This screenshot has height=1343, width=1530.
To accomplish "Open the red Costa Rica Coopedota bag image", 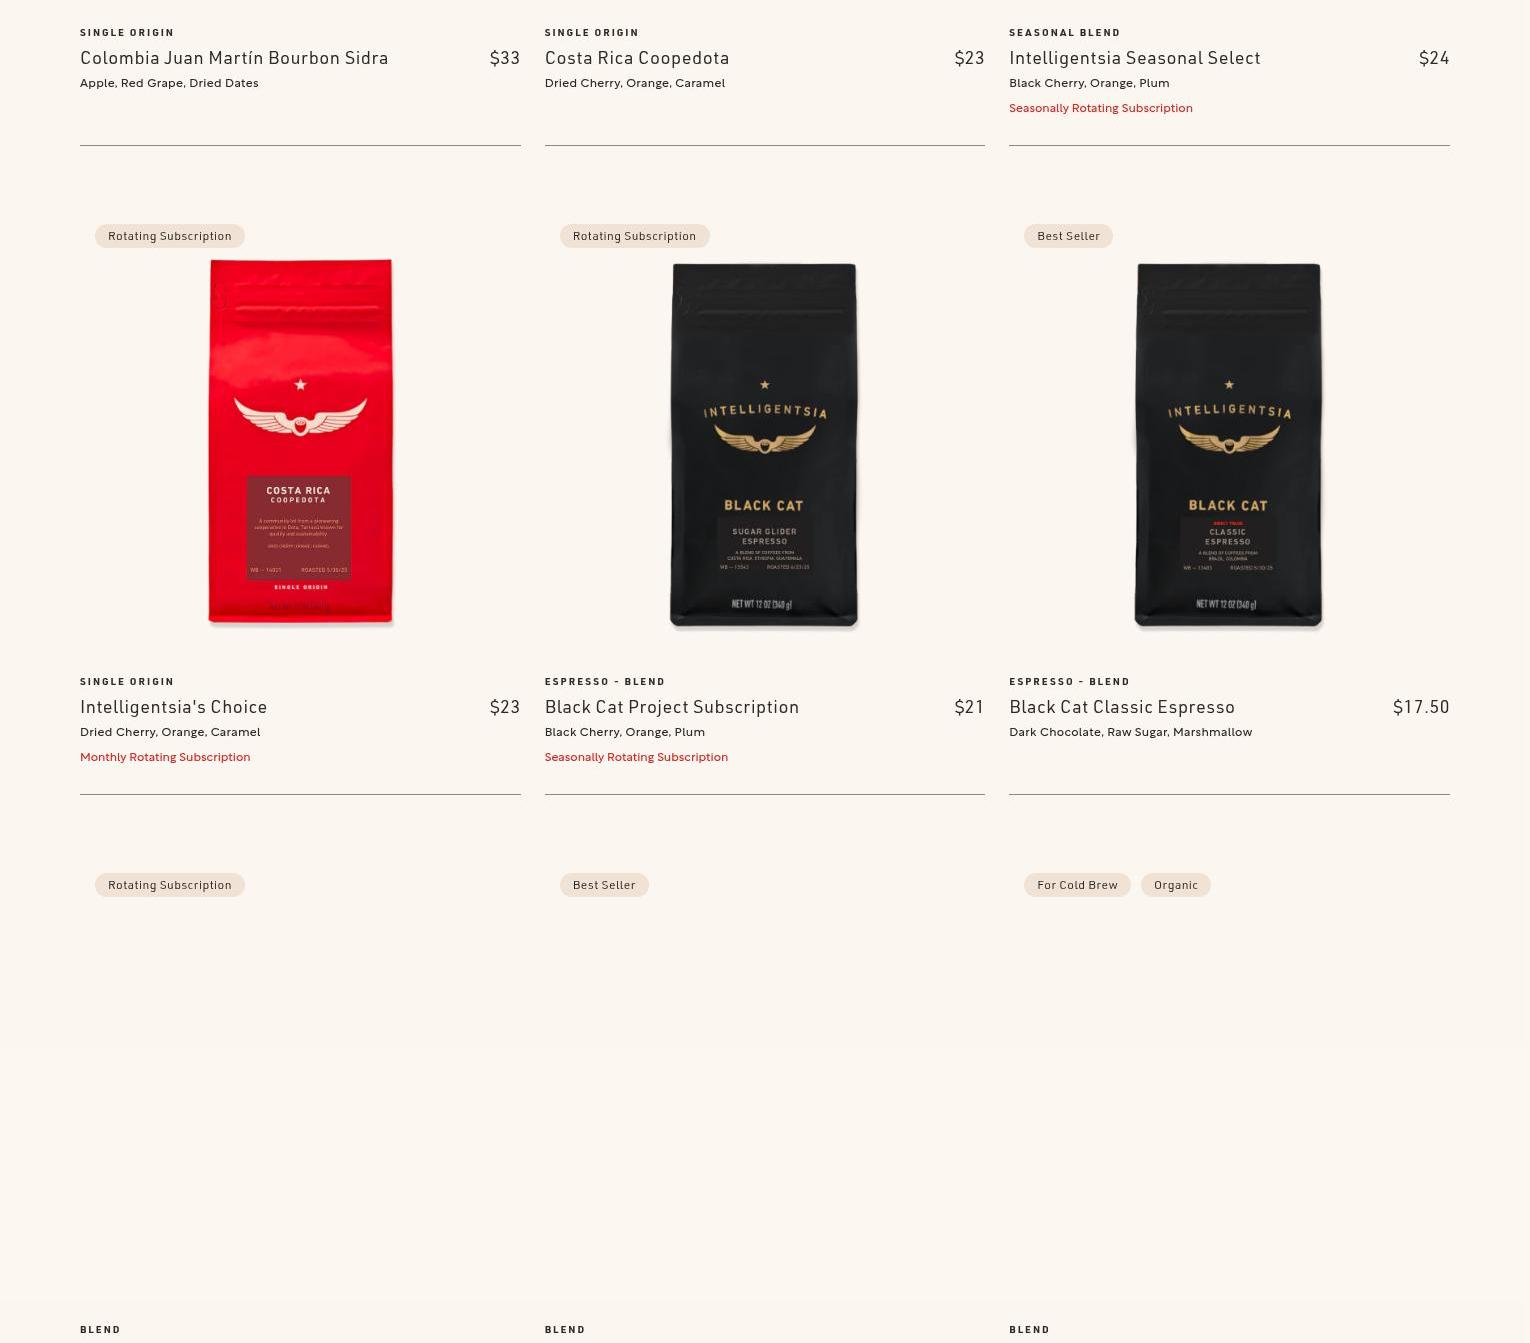I will tap(300, 441).
